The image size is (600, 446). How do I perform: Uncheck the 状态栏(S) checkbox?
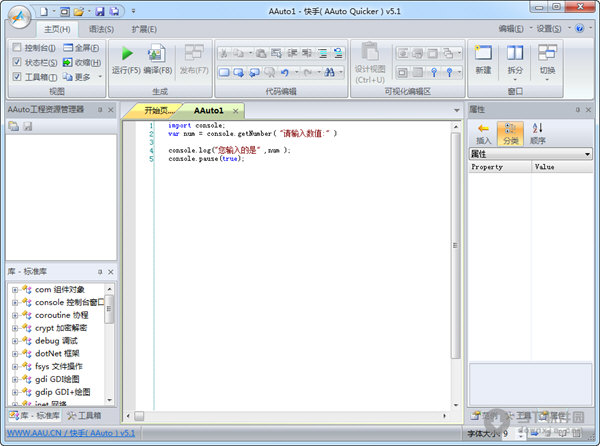[17, 62]
